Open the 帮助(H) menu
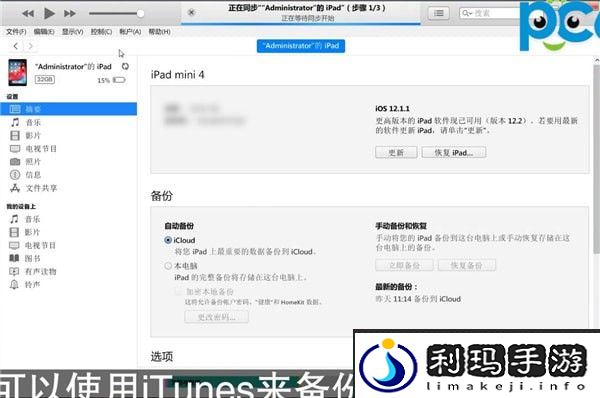 tap(159, 32)
